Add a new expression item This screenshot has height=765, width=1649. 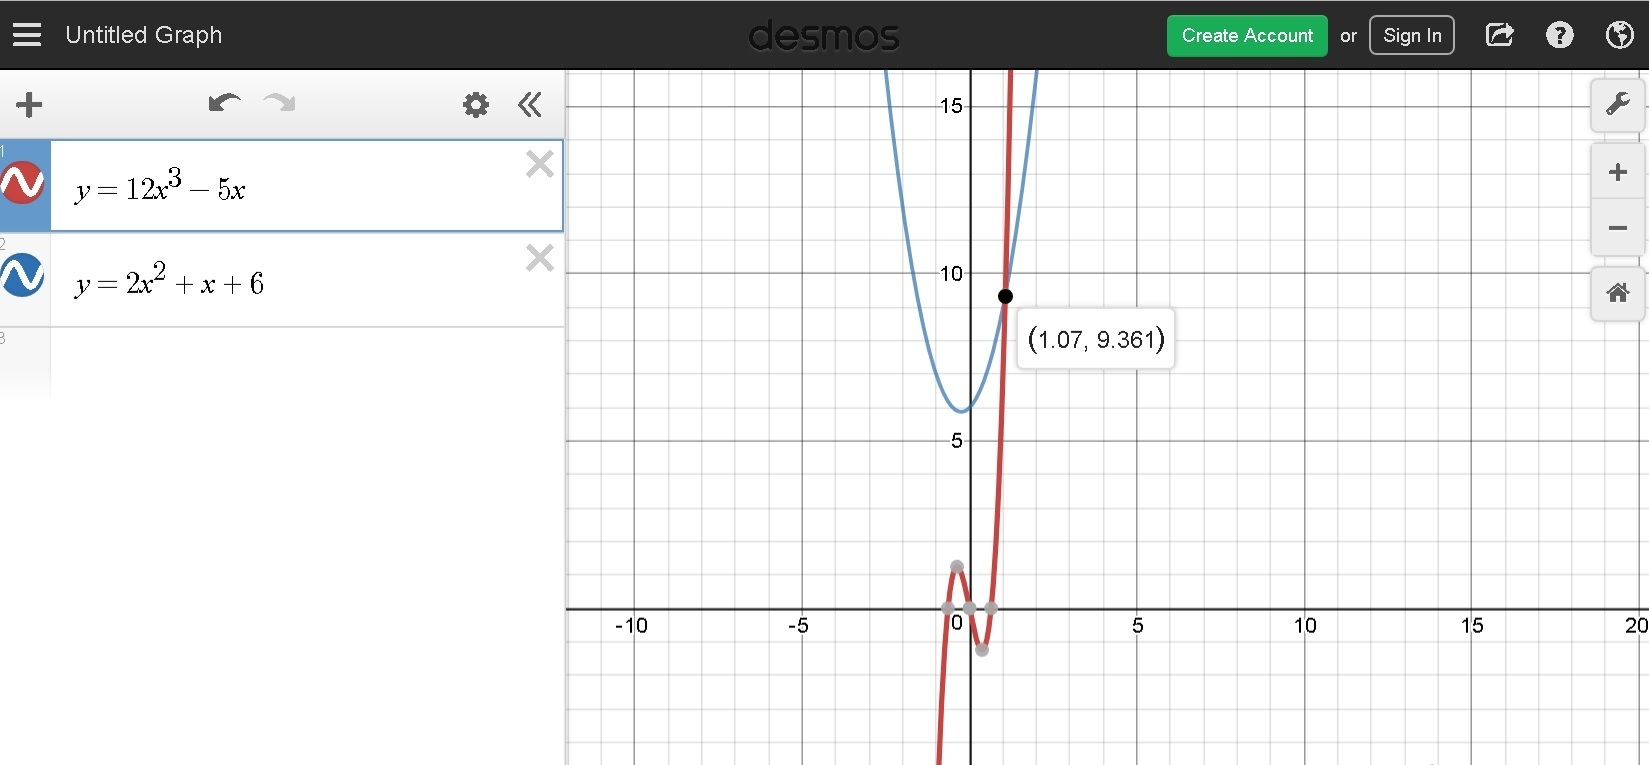[x=29, y=104]
